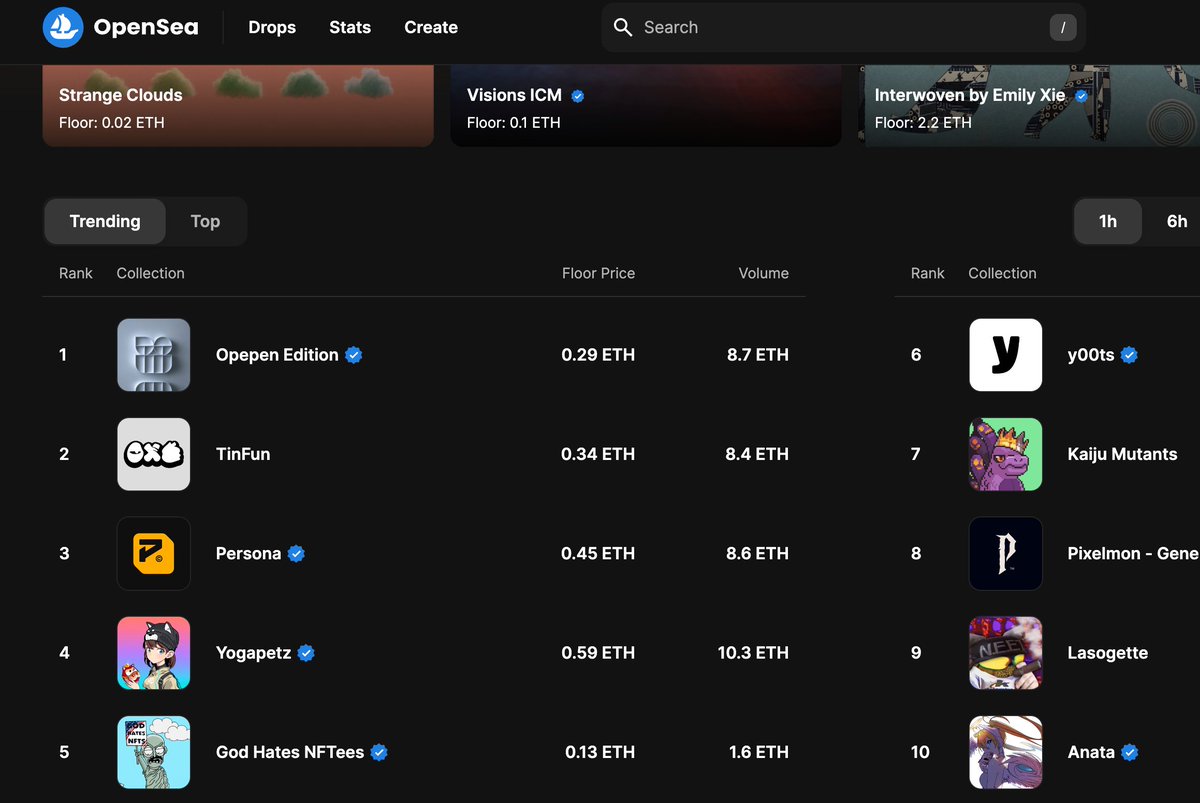Click verified badge on Visions ICM card

[578, 96]
